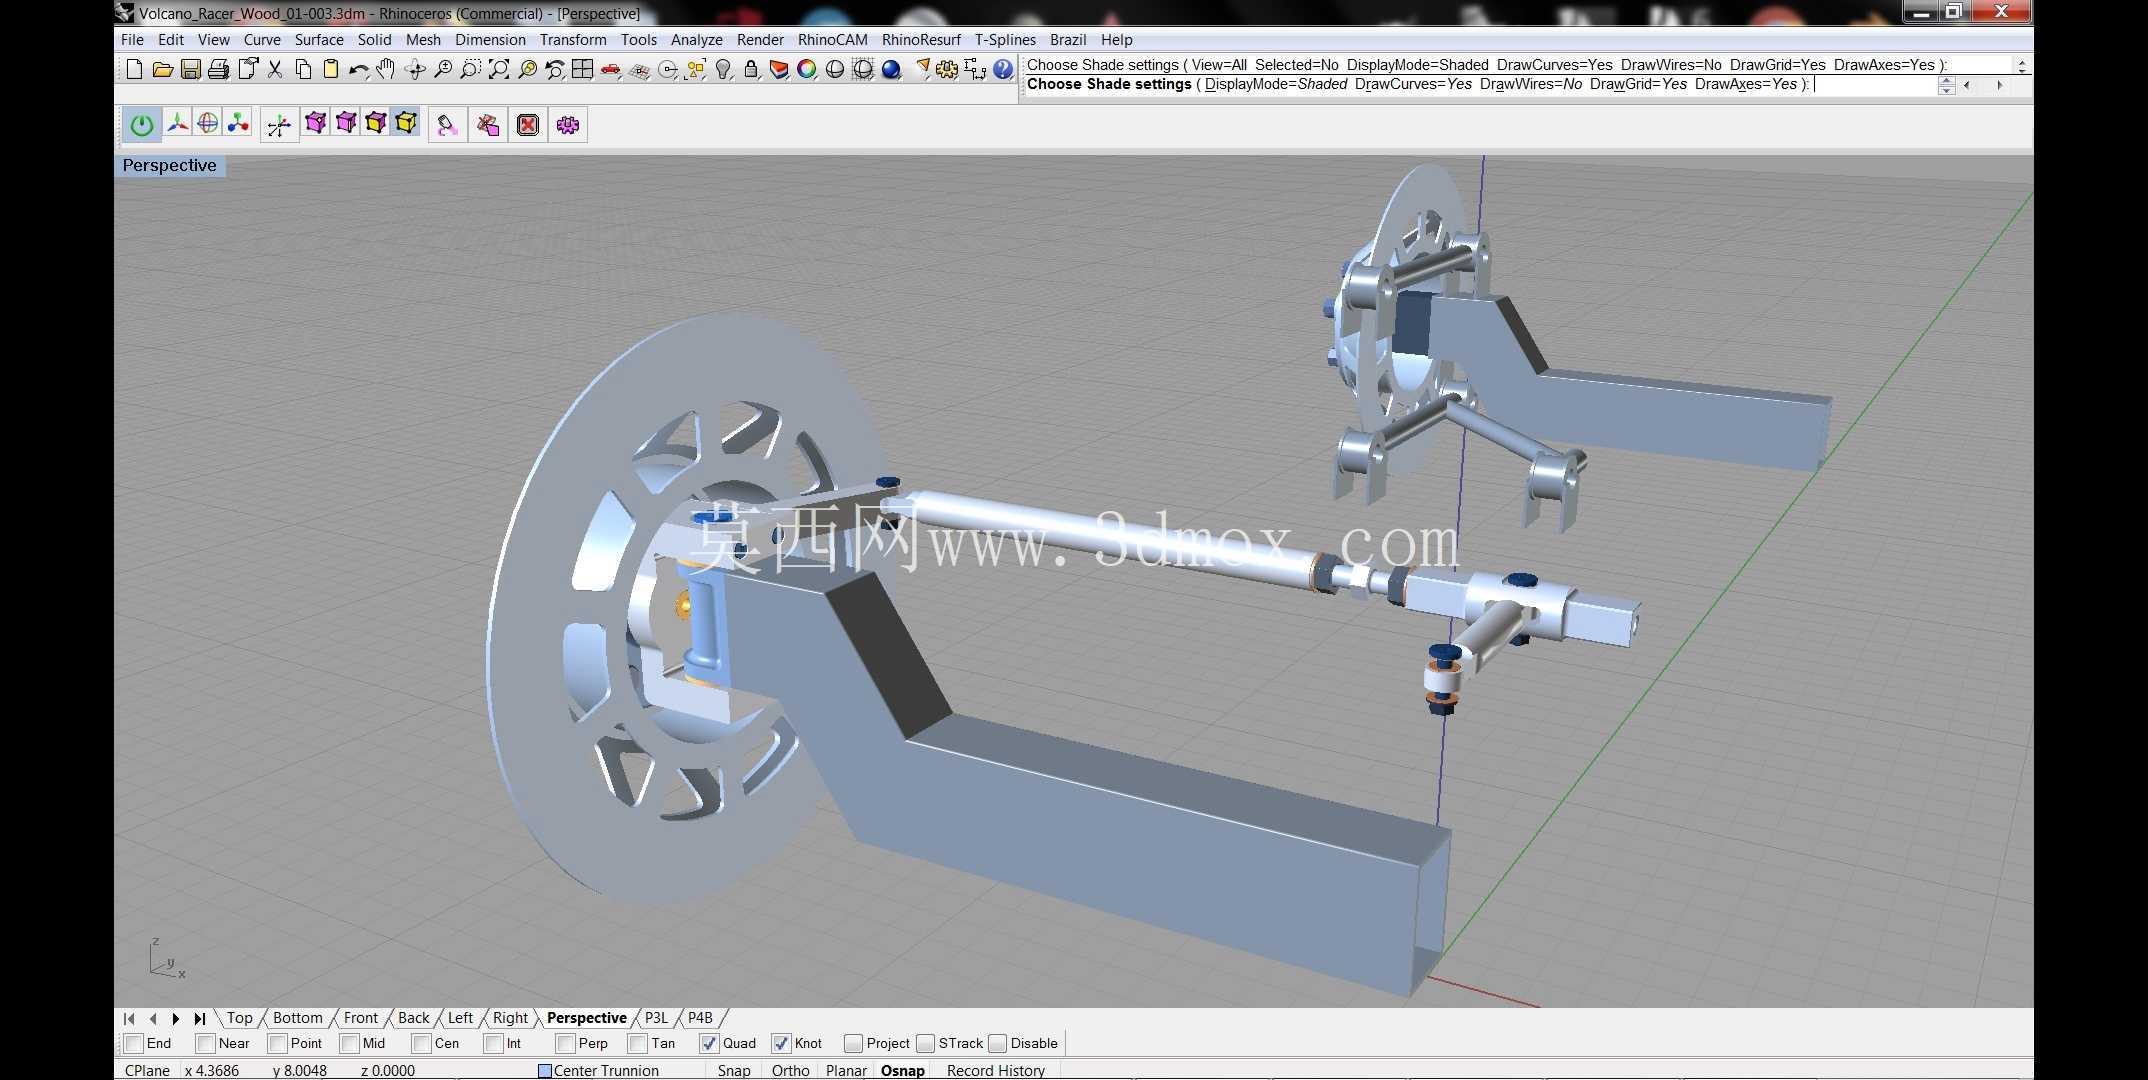2148x1080 pixels.
Task: Select the Pan hand tool
Action: (x=386, y=69)
